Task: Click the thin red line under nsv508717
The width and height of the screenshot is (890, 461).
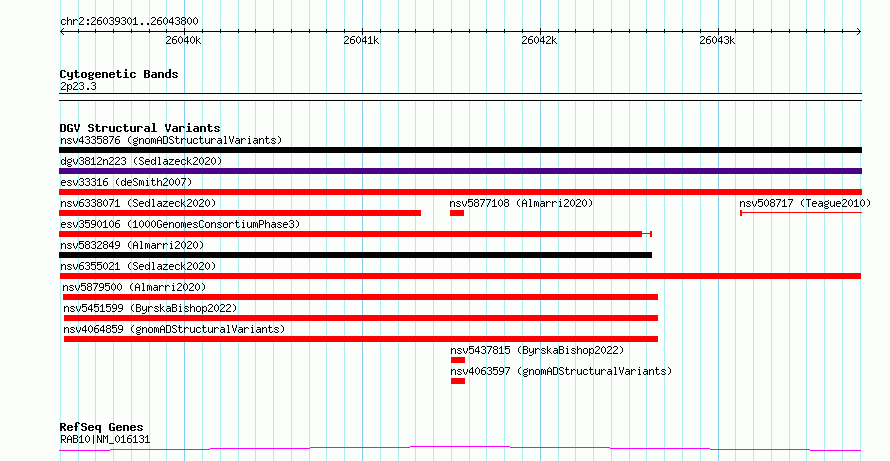Action: pyautogui.click(x=801, y=213)
